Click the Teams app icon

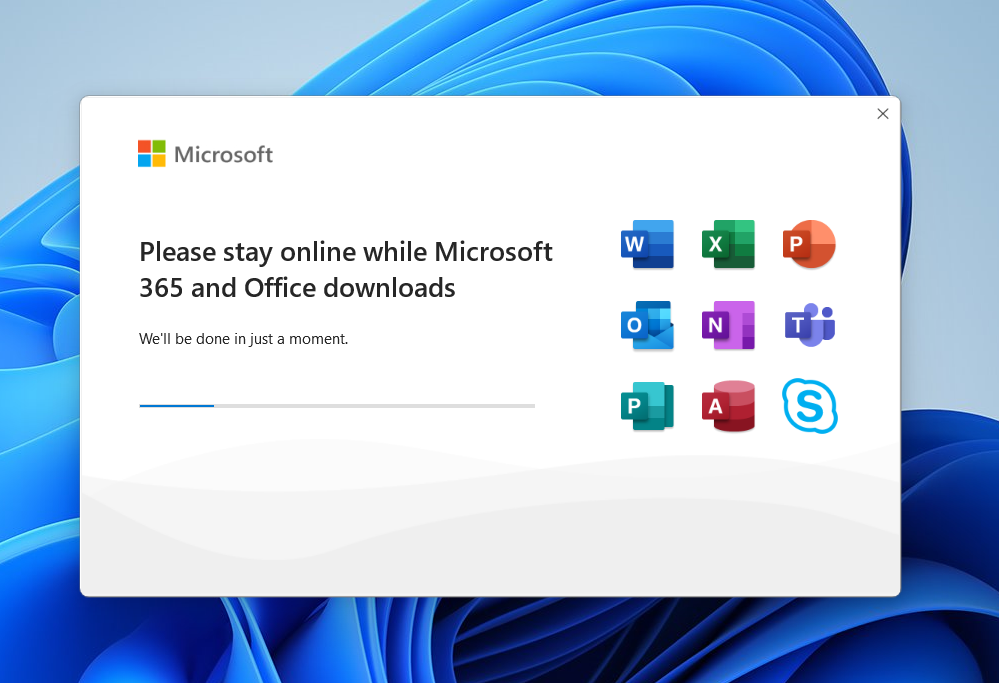tap(809, 325)
